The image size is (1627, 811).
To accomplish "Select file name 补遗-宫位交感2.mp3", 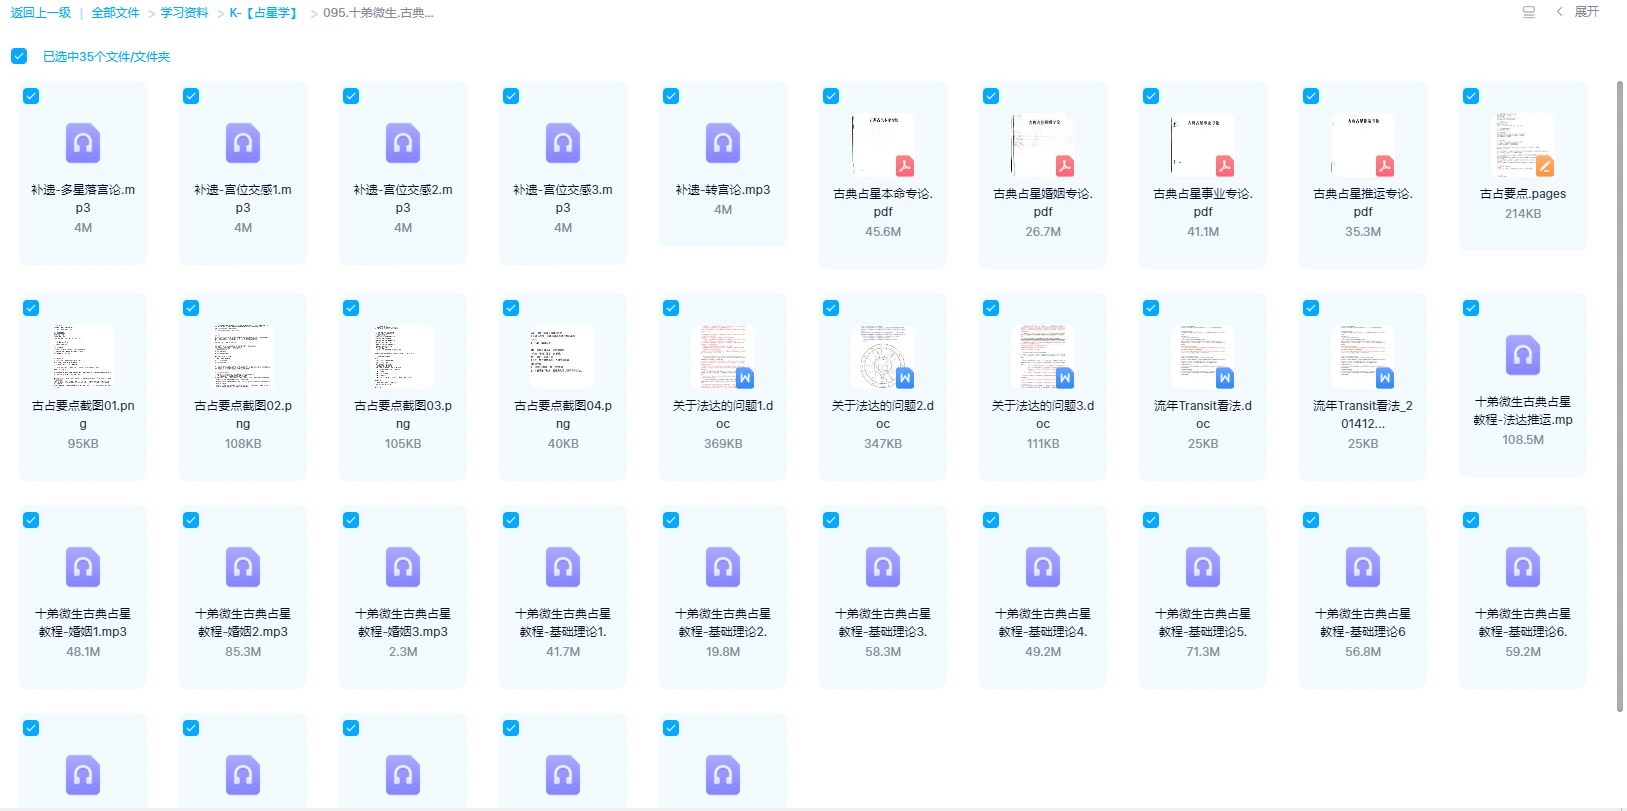I will (403, 199).
